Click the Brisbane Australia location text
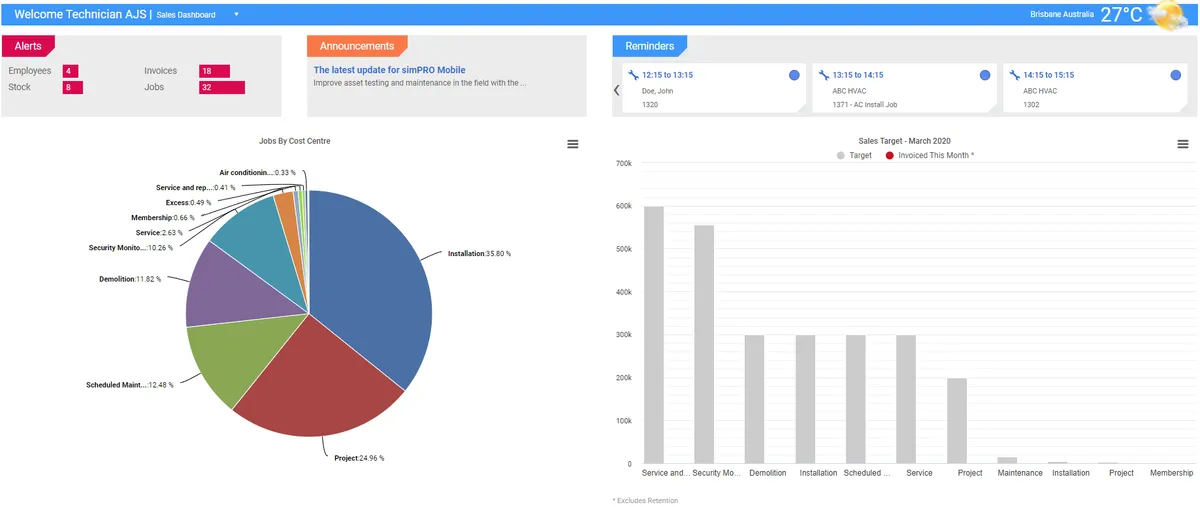This screenshot has width=1200, height=507. 1061,15
